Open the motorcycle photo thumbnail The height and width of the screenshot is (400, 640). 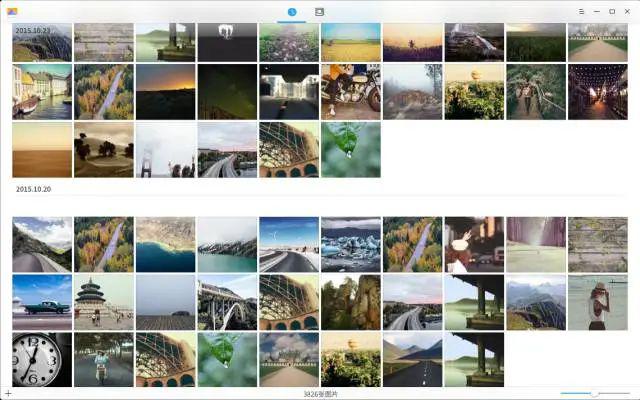351,92
